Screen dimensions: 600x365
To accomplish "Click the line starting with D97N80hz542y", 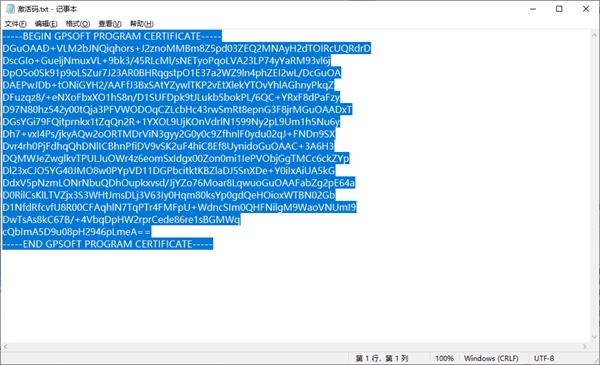I will [x=177, y=110].
